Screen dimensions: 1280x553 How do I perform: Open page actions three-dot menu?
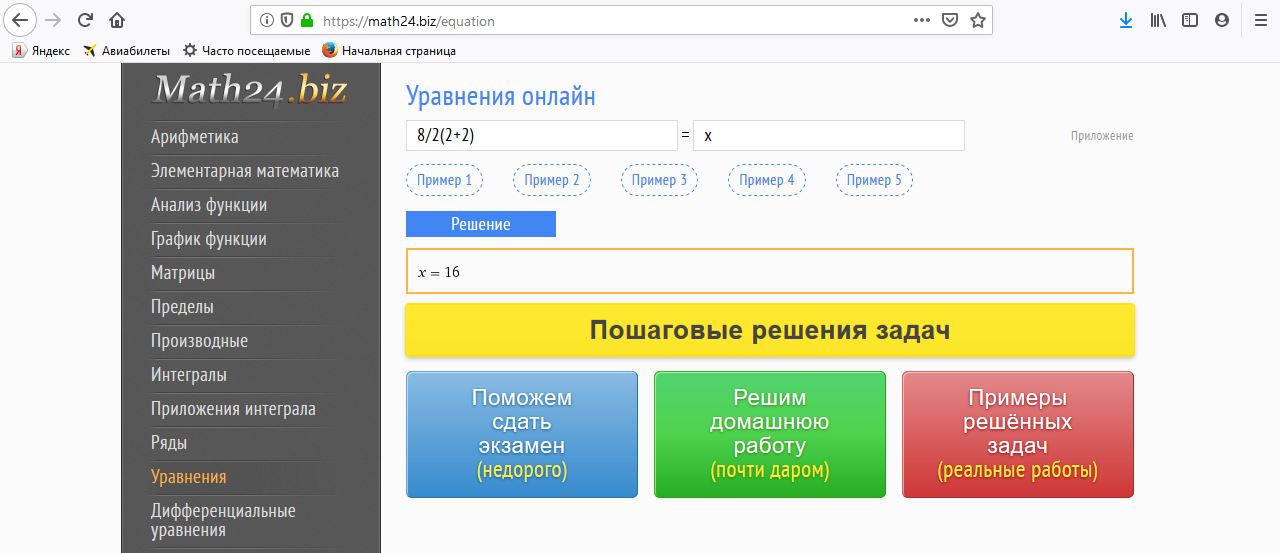point(922,20)
